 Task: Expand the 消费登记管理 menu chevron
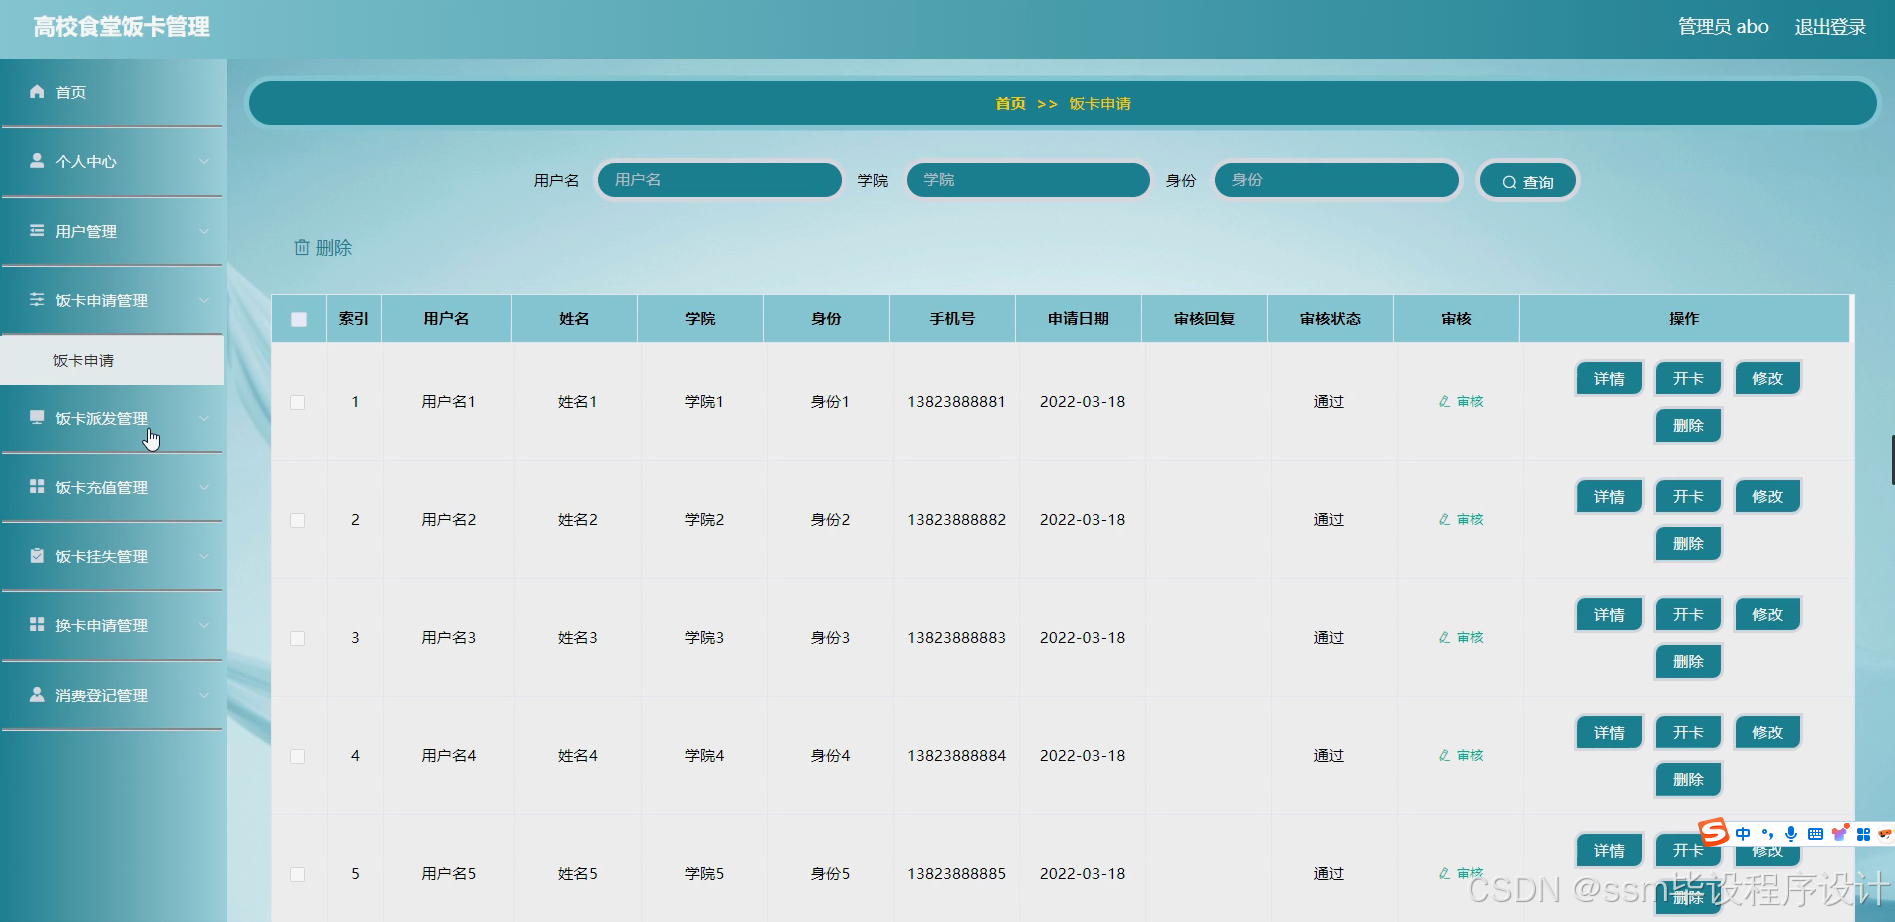[204, 695]
